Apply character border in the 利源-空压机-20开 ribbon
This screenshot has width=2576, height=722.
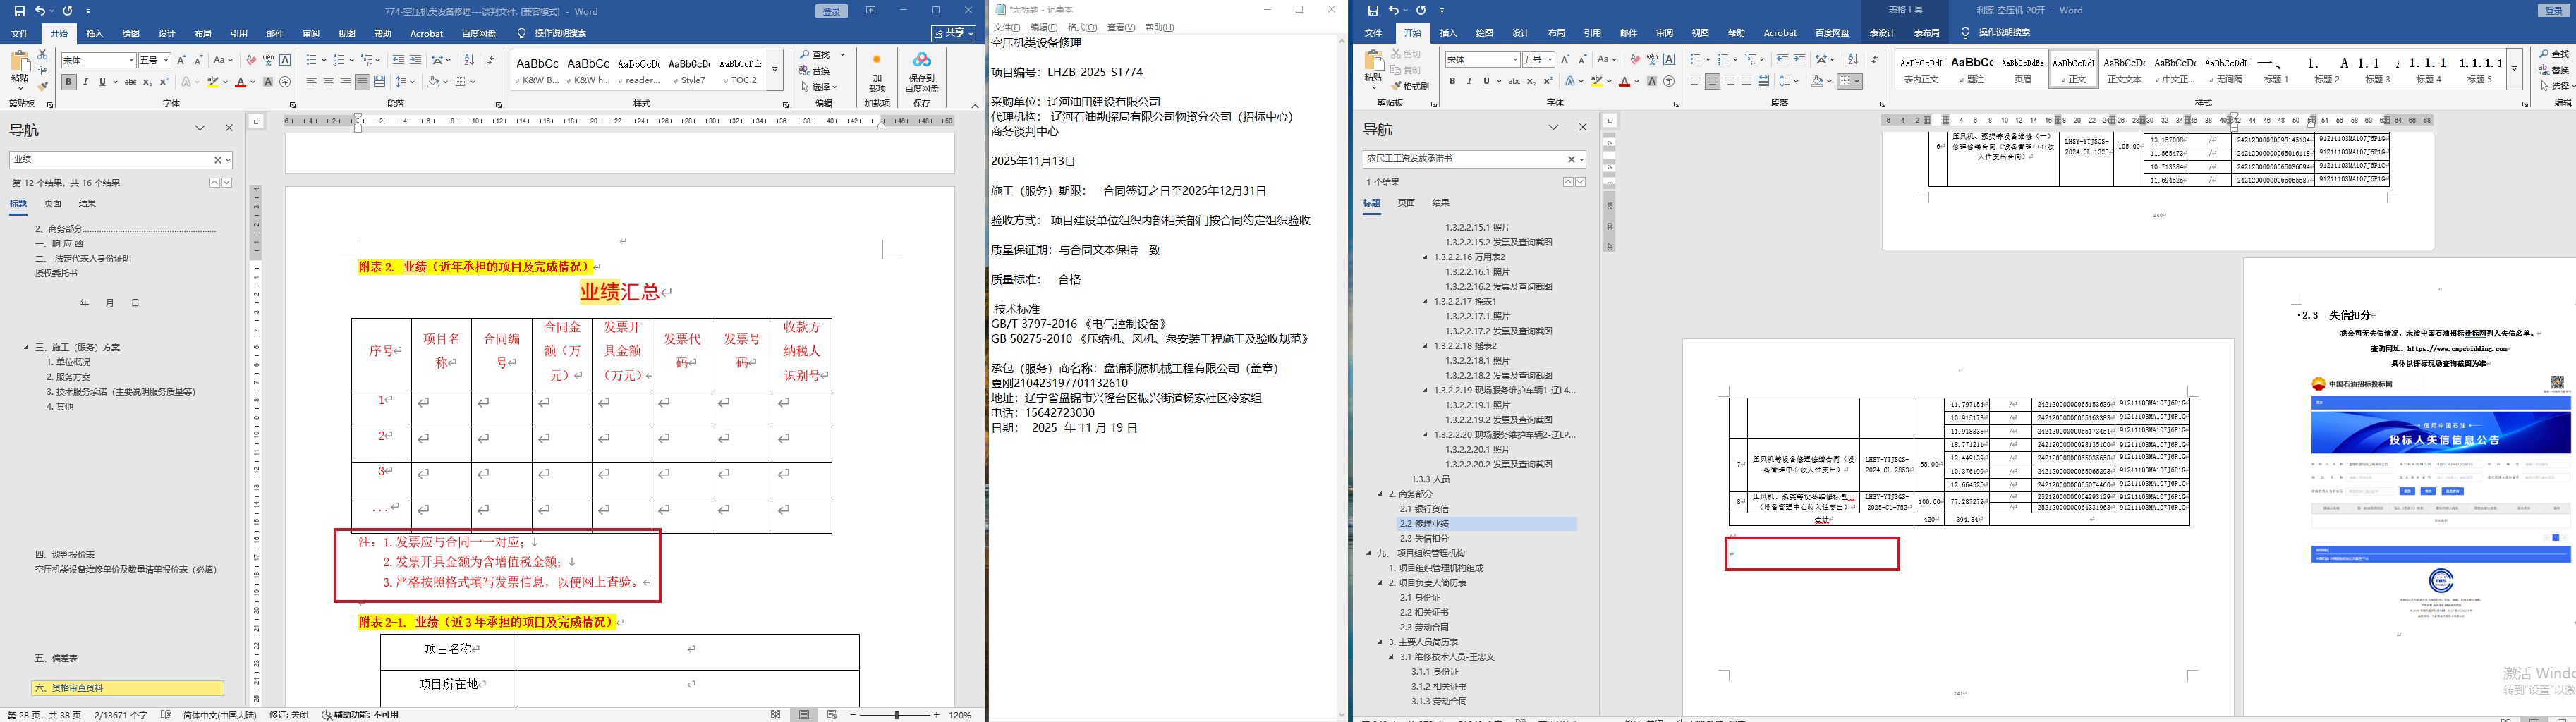(1669, 60)
